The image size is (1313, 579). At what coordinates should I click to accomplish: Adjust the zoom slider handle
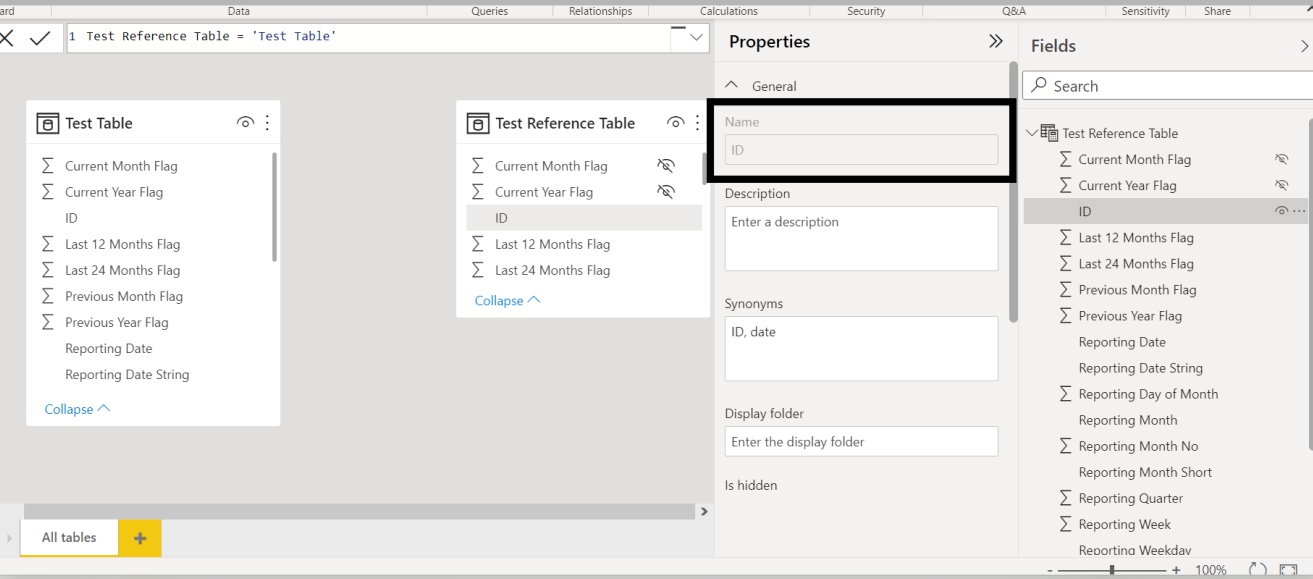(x=1112, y=570)
